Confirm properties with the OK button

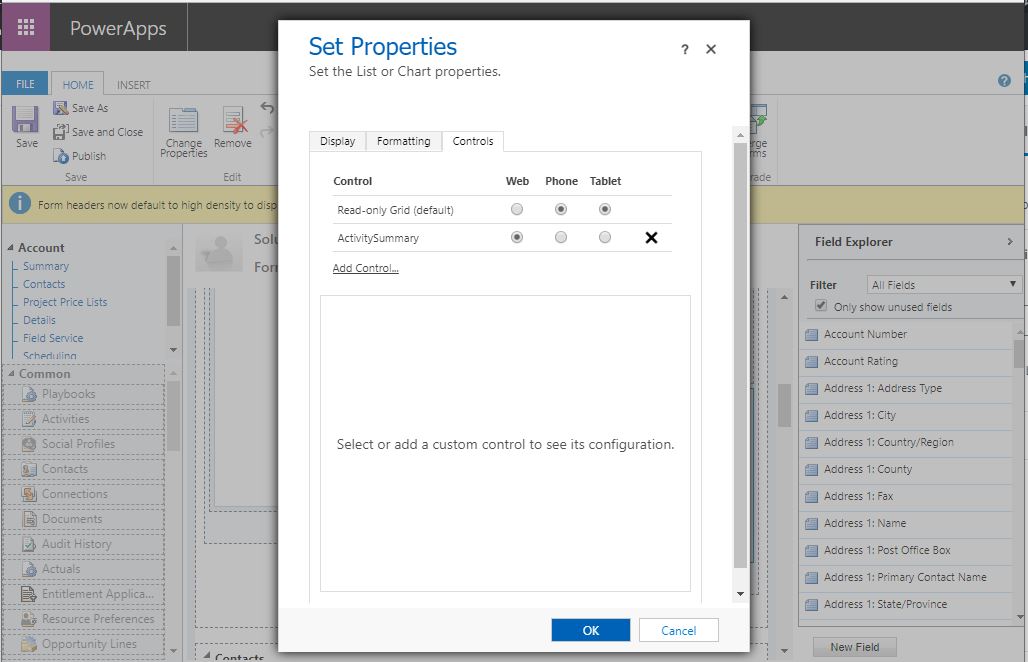pyautogui.click(x=589, y=630)
